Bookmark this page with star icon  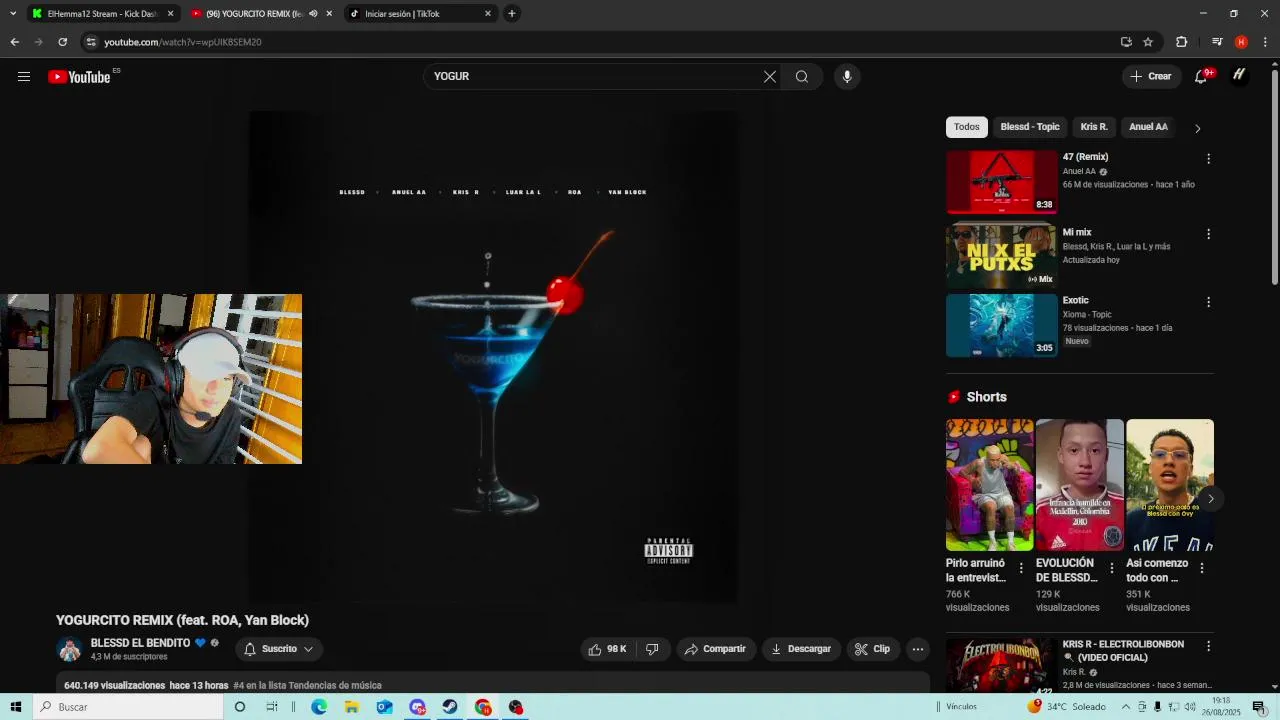tap(1148, 42)
